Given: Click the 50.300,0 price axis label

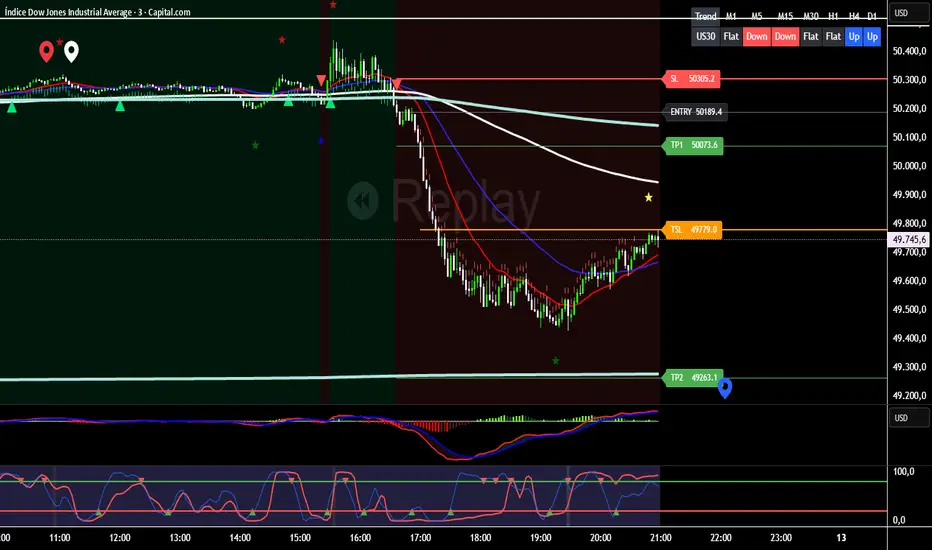Looking at the screenshot, I should pos(909,80).
